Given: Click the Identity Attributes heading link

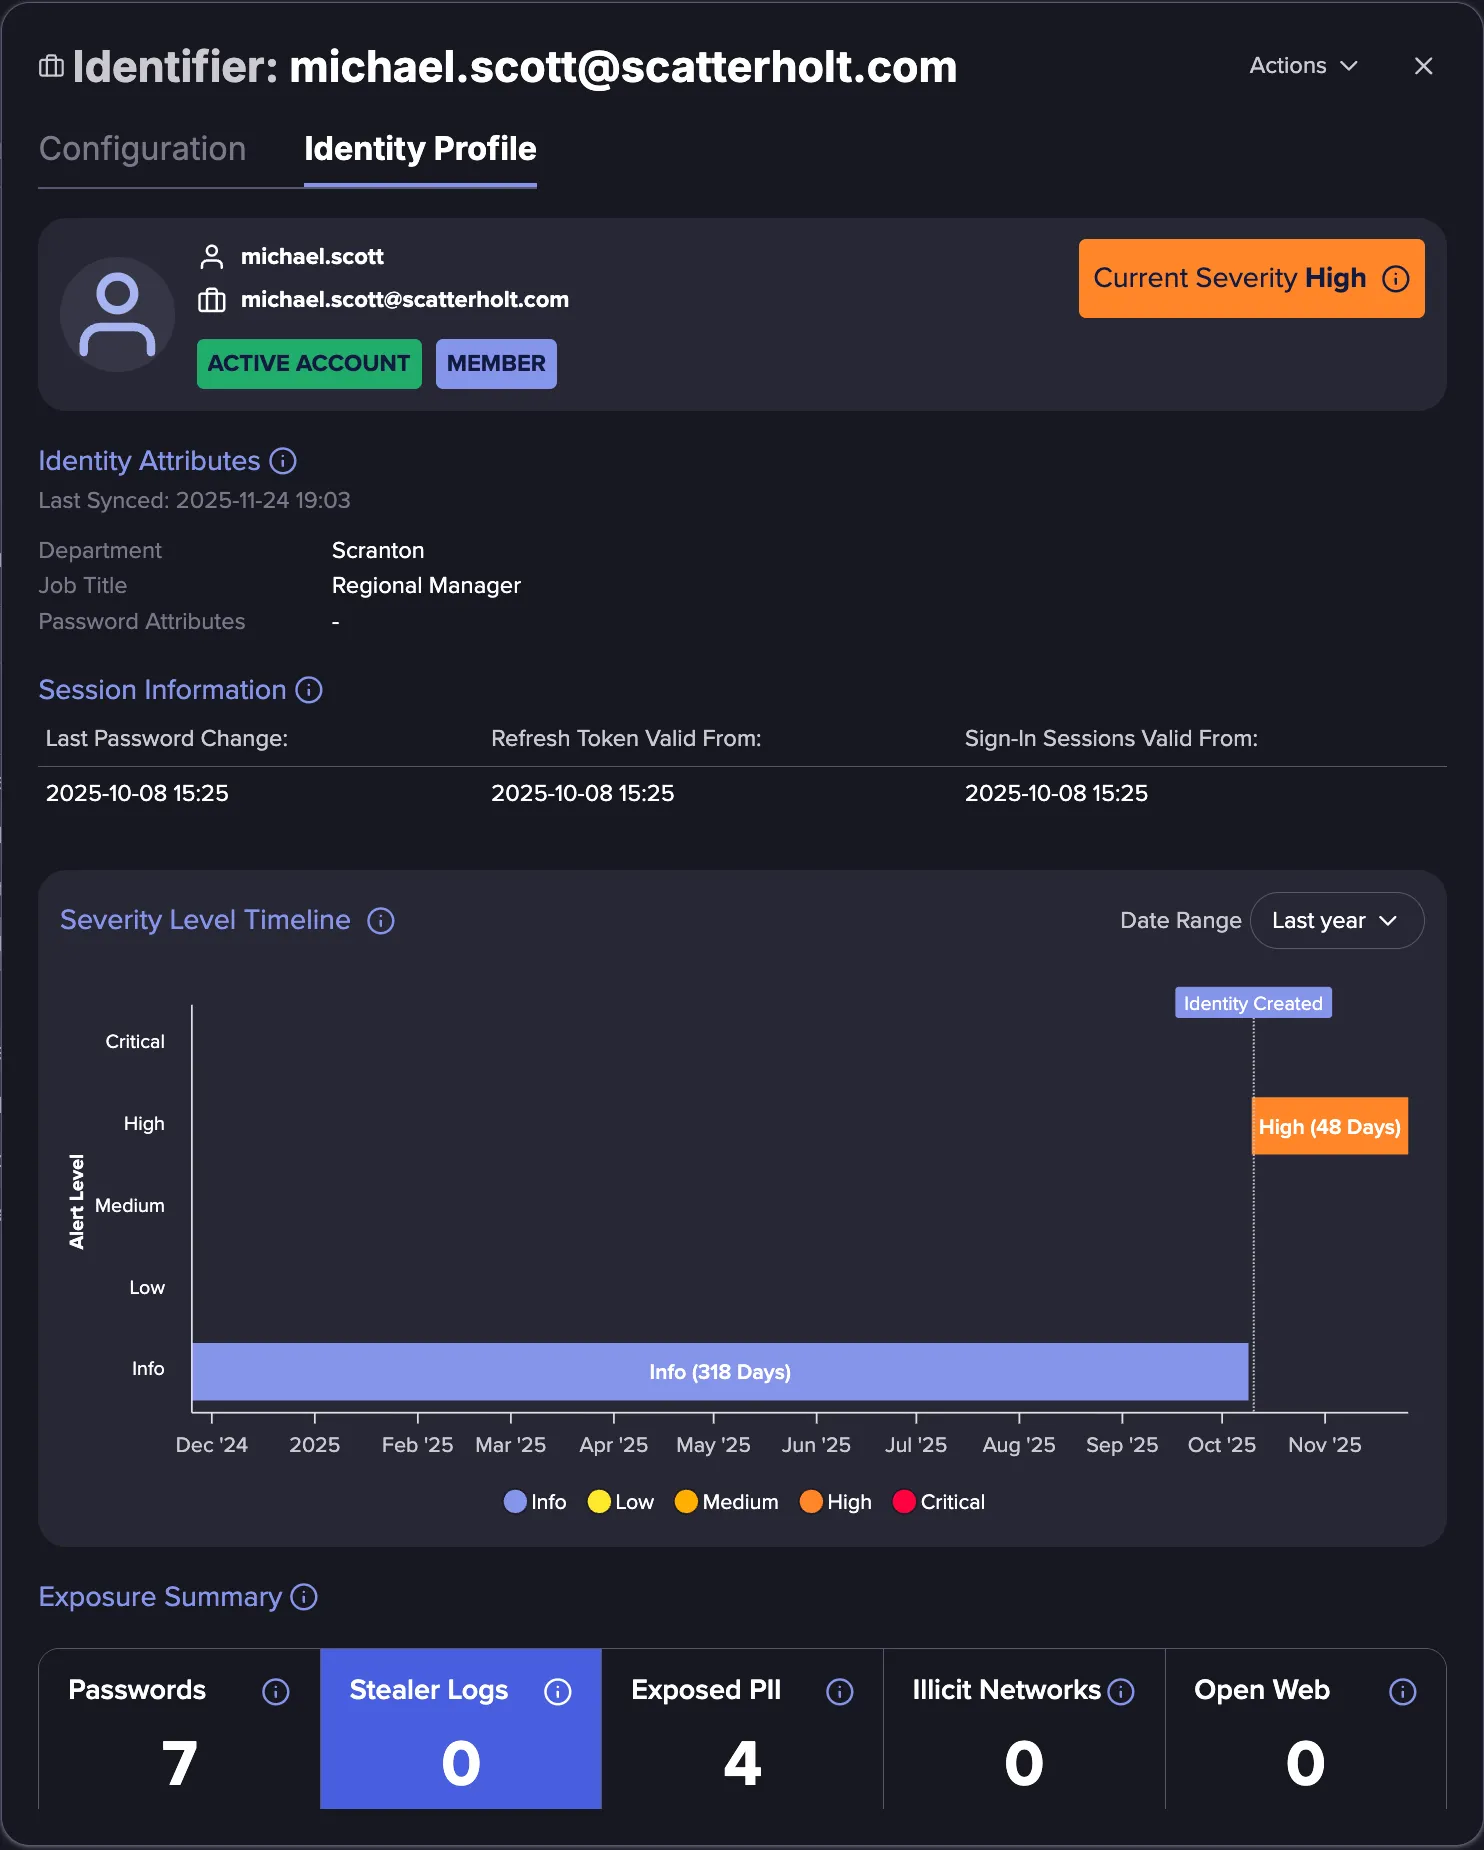Looking at the screenshot, I should [149, 461].
